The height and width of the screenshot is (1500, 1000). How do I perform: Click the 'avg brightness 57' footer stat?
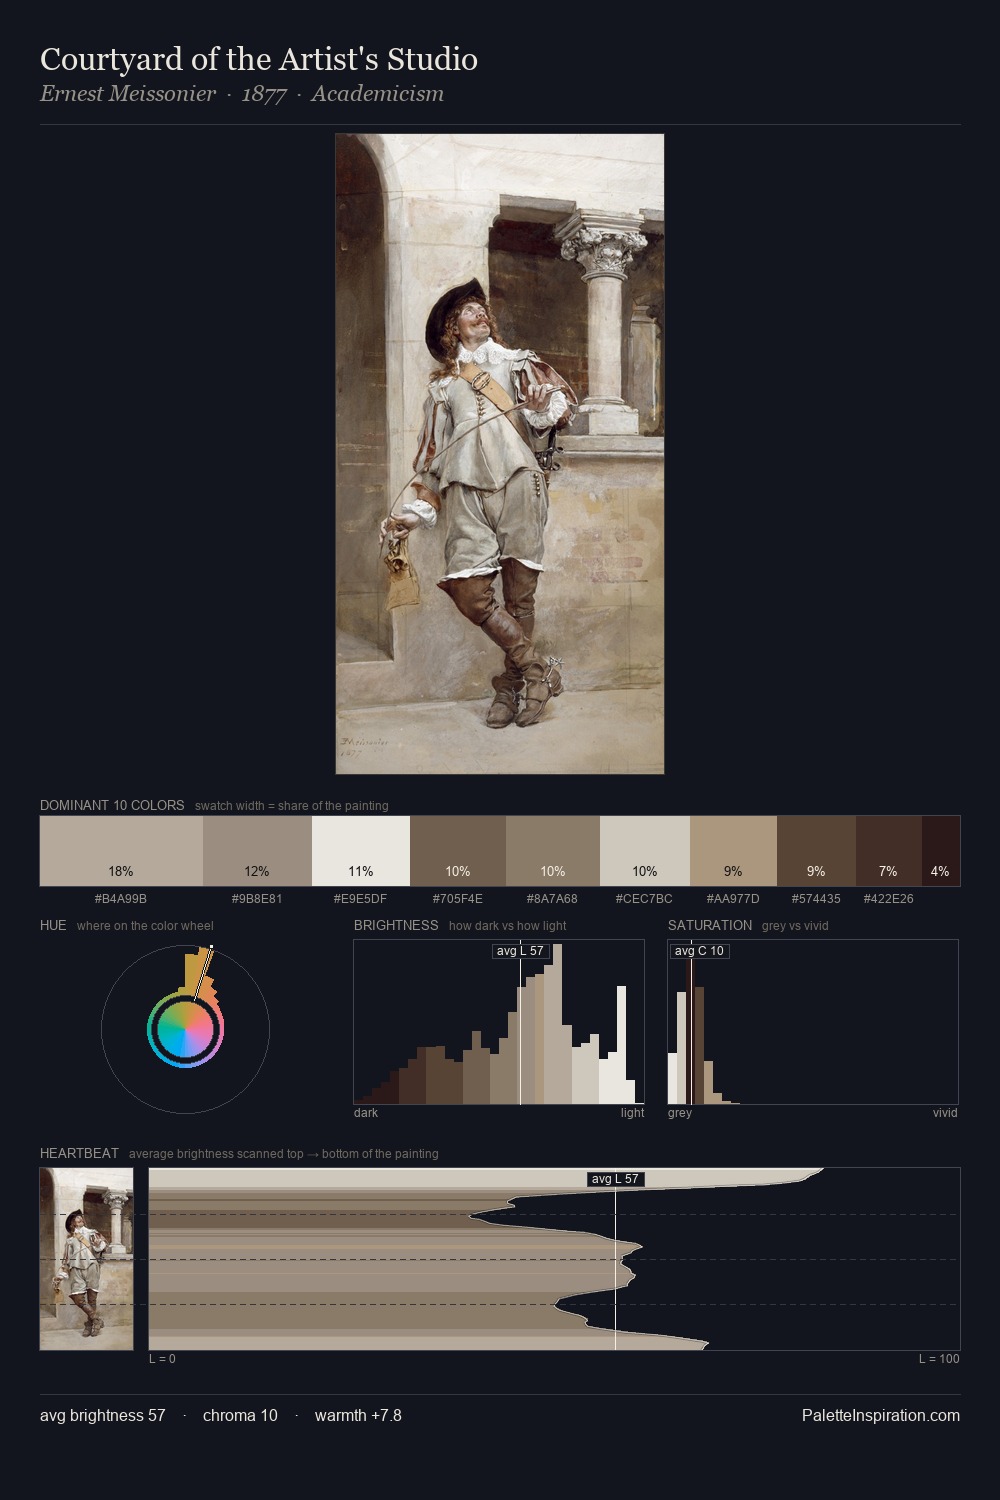(x=103, y=1415)
